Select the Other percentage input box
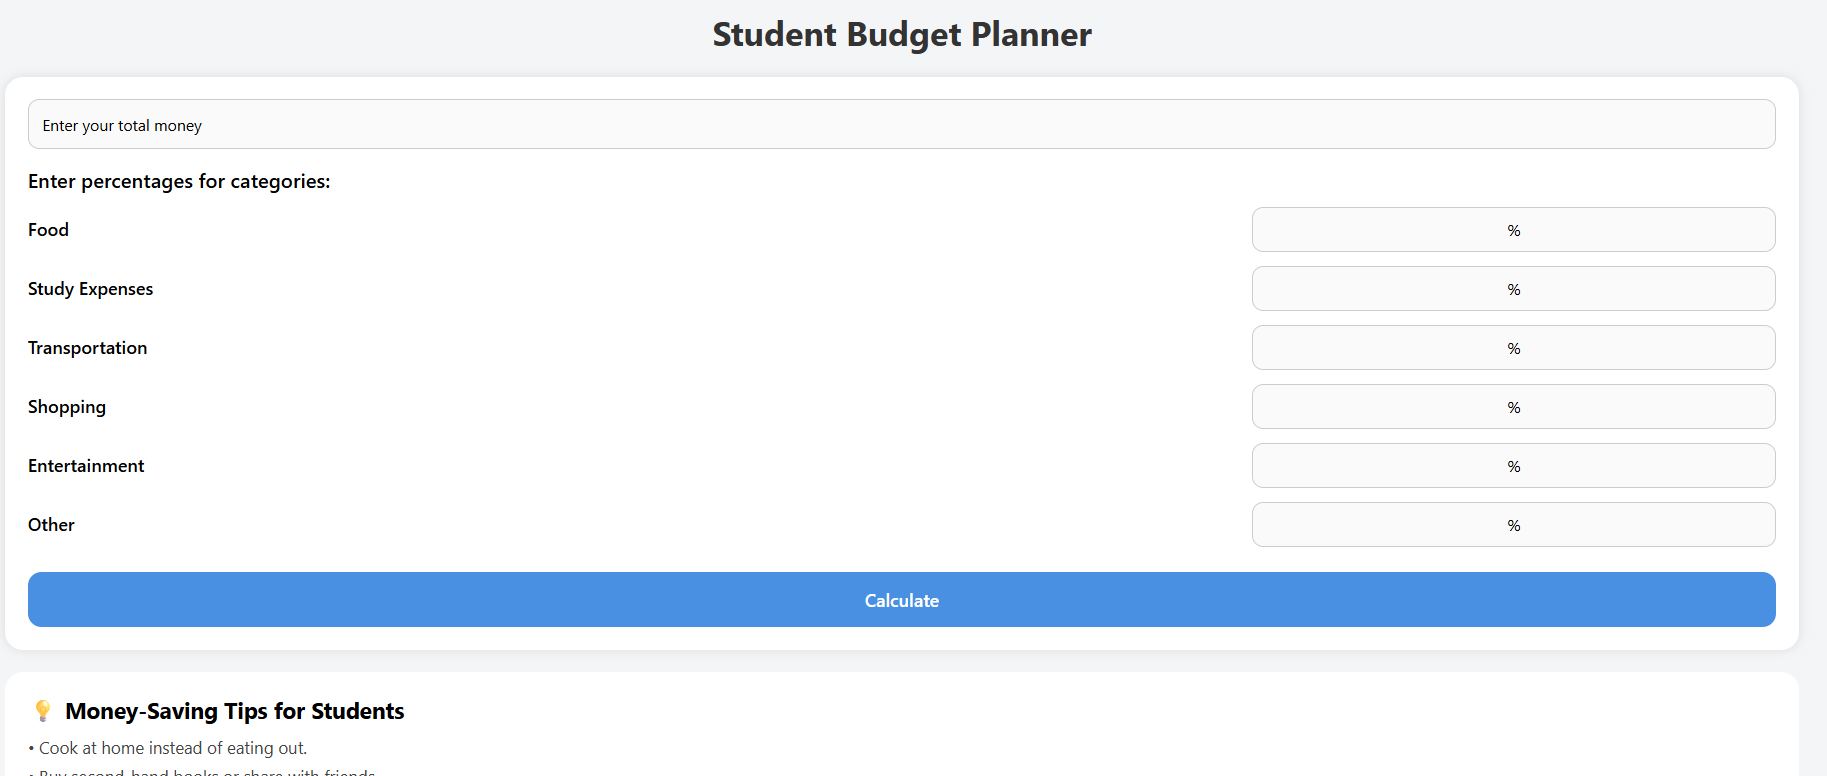 pyautogui.click(x=1512, y=525)
